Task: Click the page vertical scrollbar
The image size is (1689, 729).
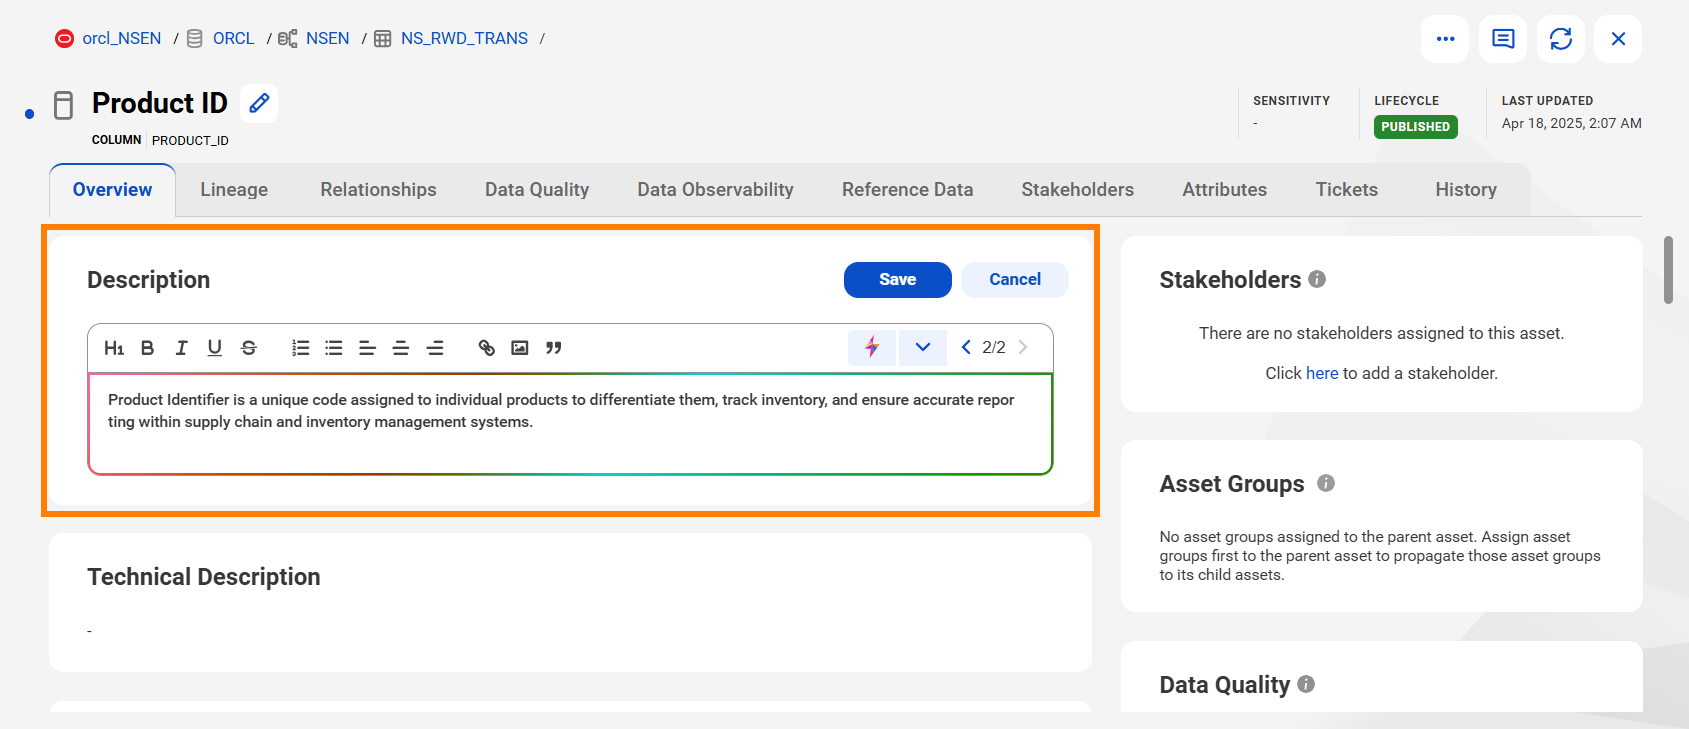Action: pyautogui.click(x=1668, y=270)
